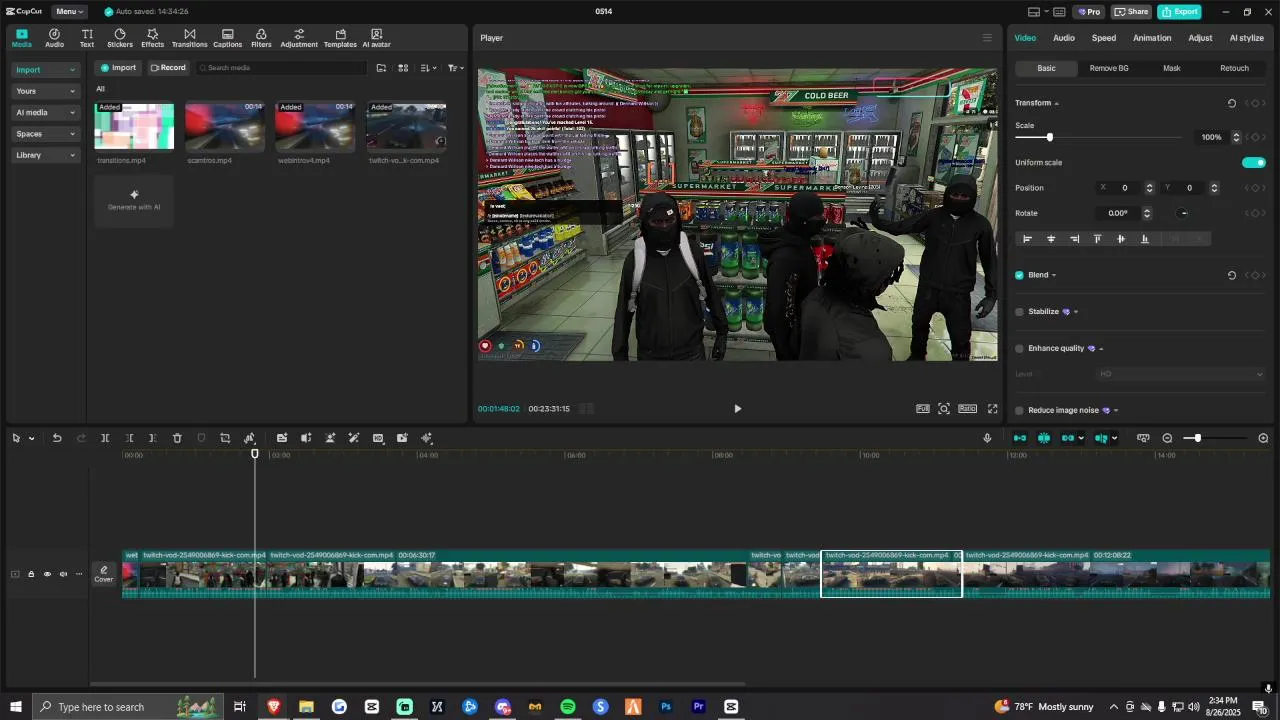The image size is (1280, 720).
Task: Click the Undo arrow in timeline toolbar
Action: [57, 438]
